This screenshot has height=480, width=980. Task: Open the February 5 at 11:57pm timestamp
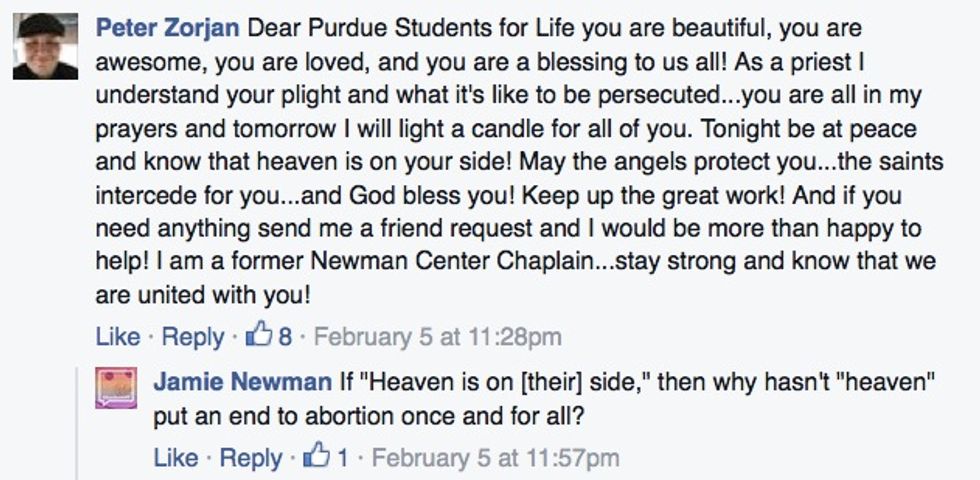(495, 458)
